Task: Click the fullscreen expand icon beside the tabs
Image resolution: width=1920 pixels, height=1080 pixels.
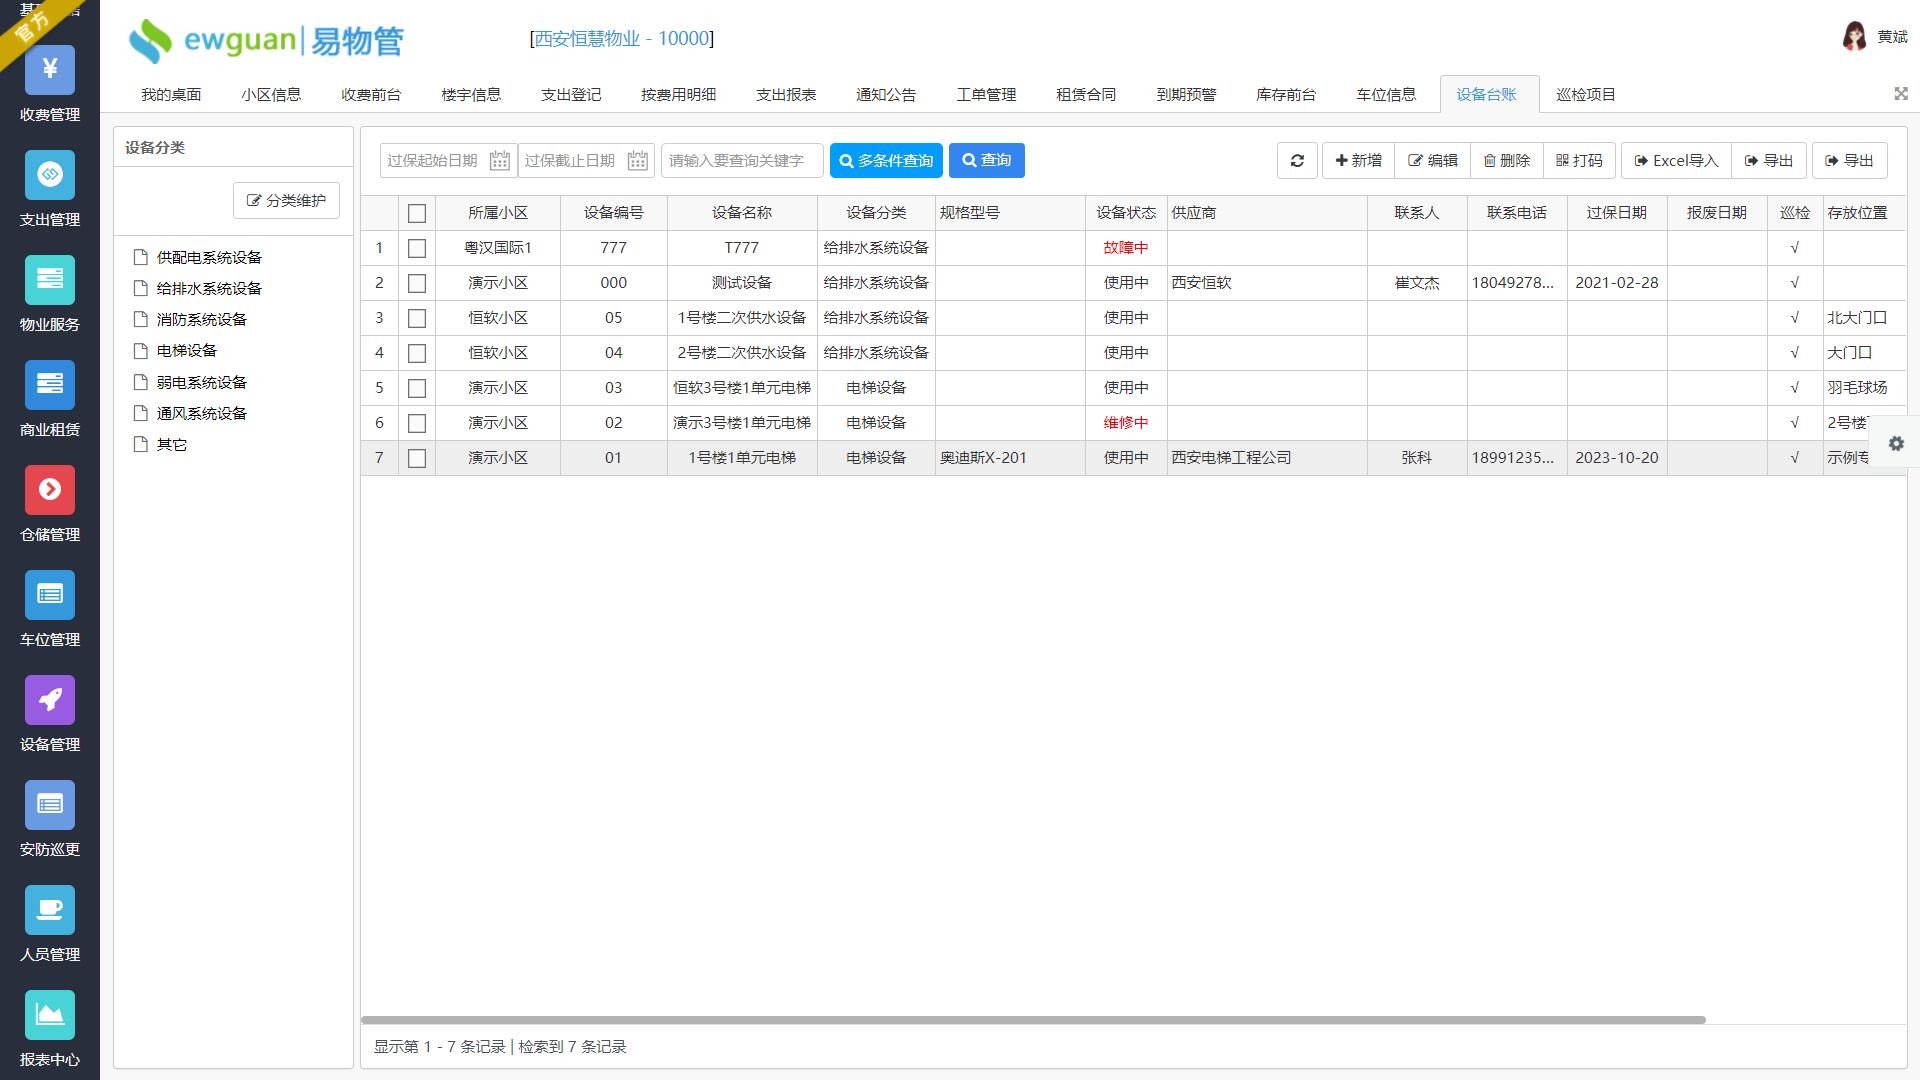Action: point(1900,94)
